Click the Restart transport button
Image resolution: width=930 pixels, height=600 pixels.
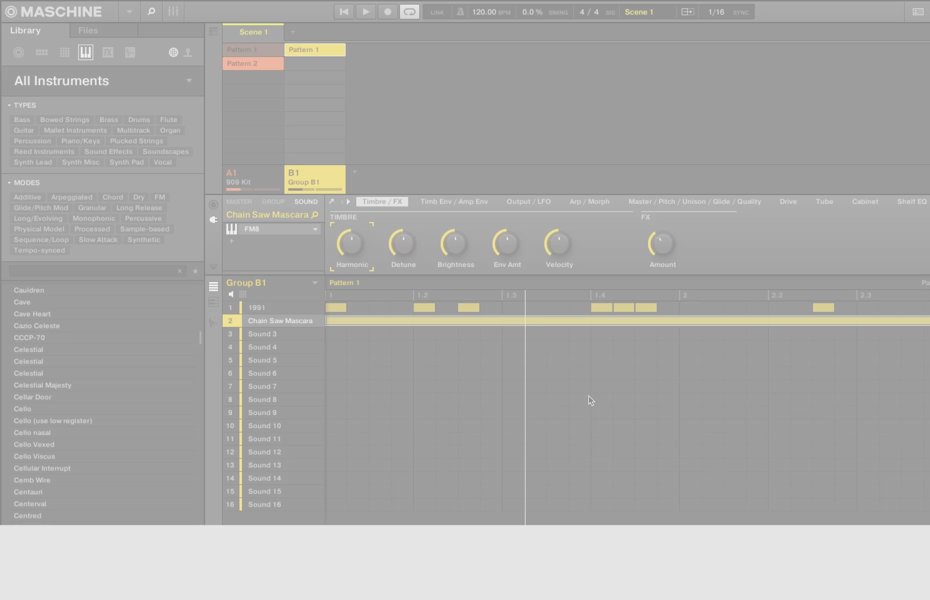(344, 12)
